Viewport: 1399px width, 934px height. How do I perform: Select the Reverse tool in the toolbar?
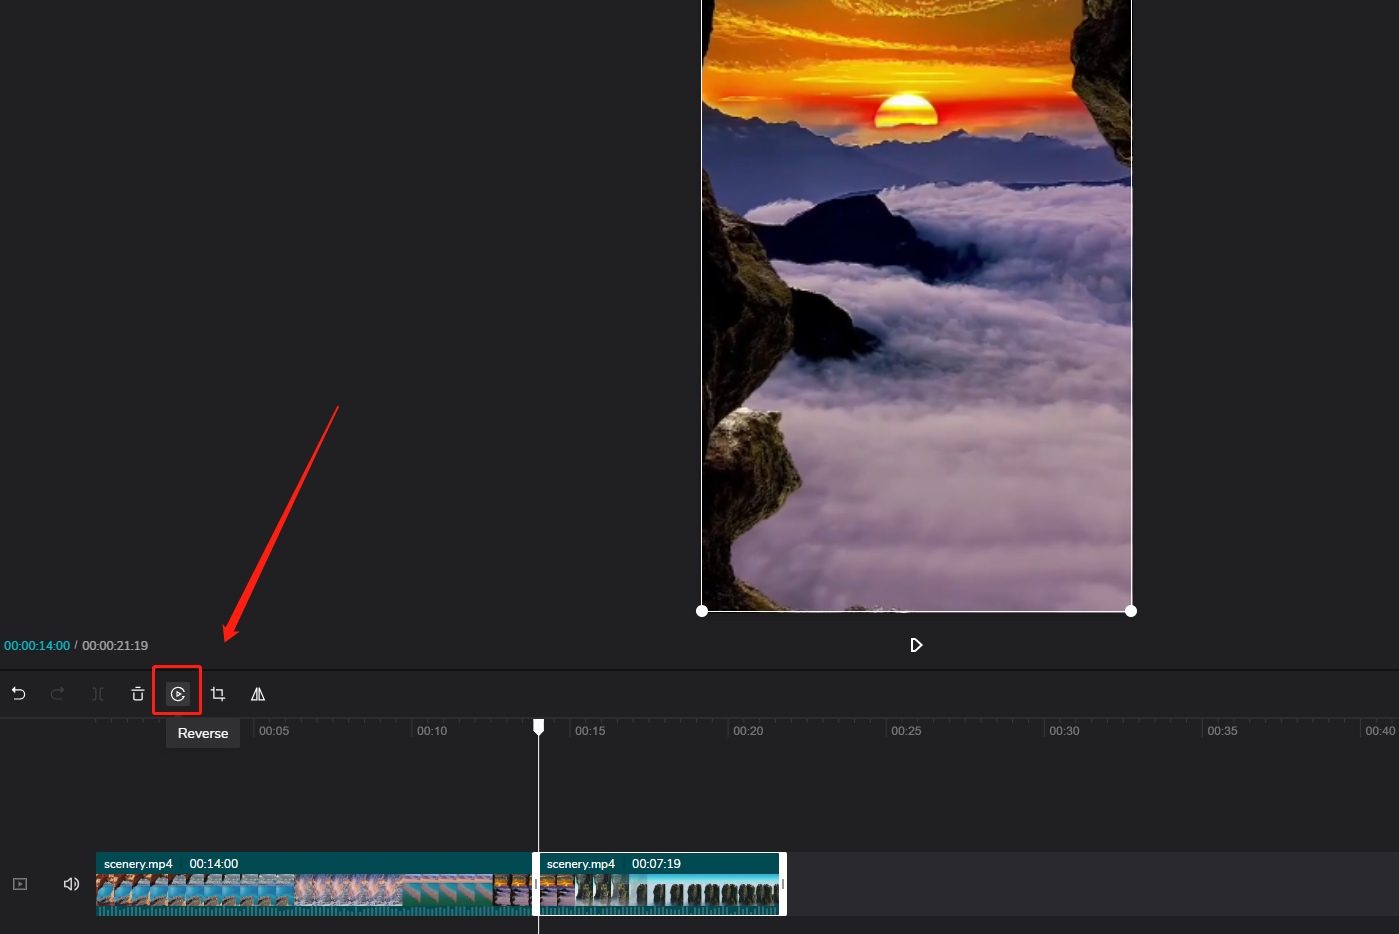coord(177,692)
